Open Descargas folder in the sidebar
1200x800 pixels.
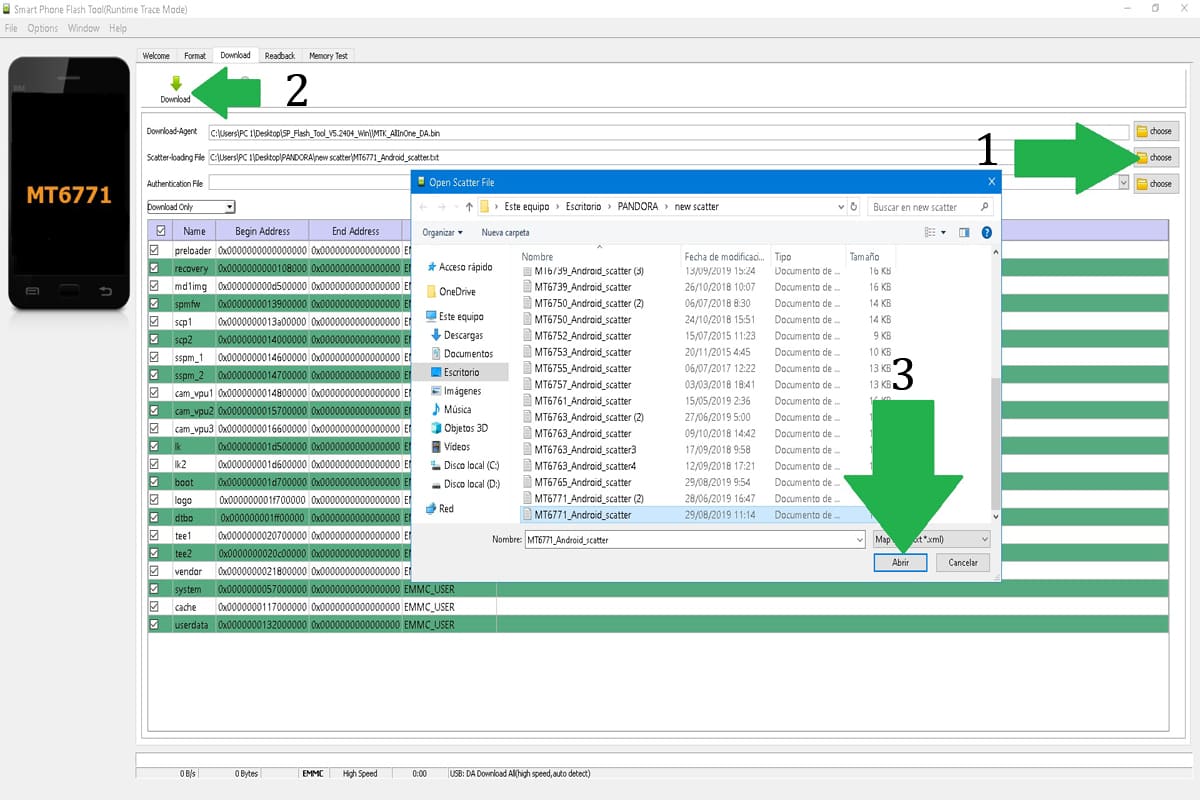tap(457, 335)
